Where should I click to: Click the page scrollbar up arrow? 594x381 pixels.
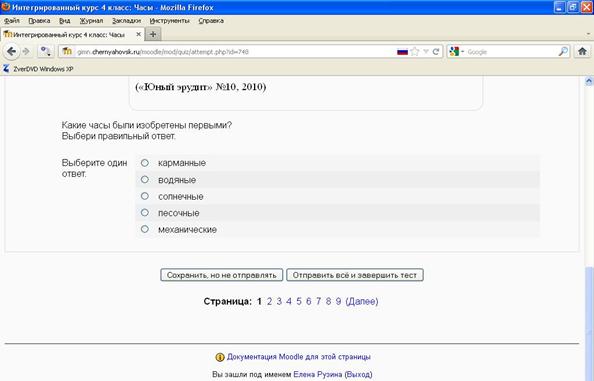[589, 81]
